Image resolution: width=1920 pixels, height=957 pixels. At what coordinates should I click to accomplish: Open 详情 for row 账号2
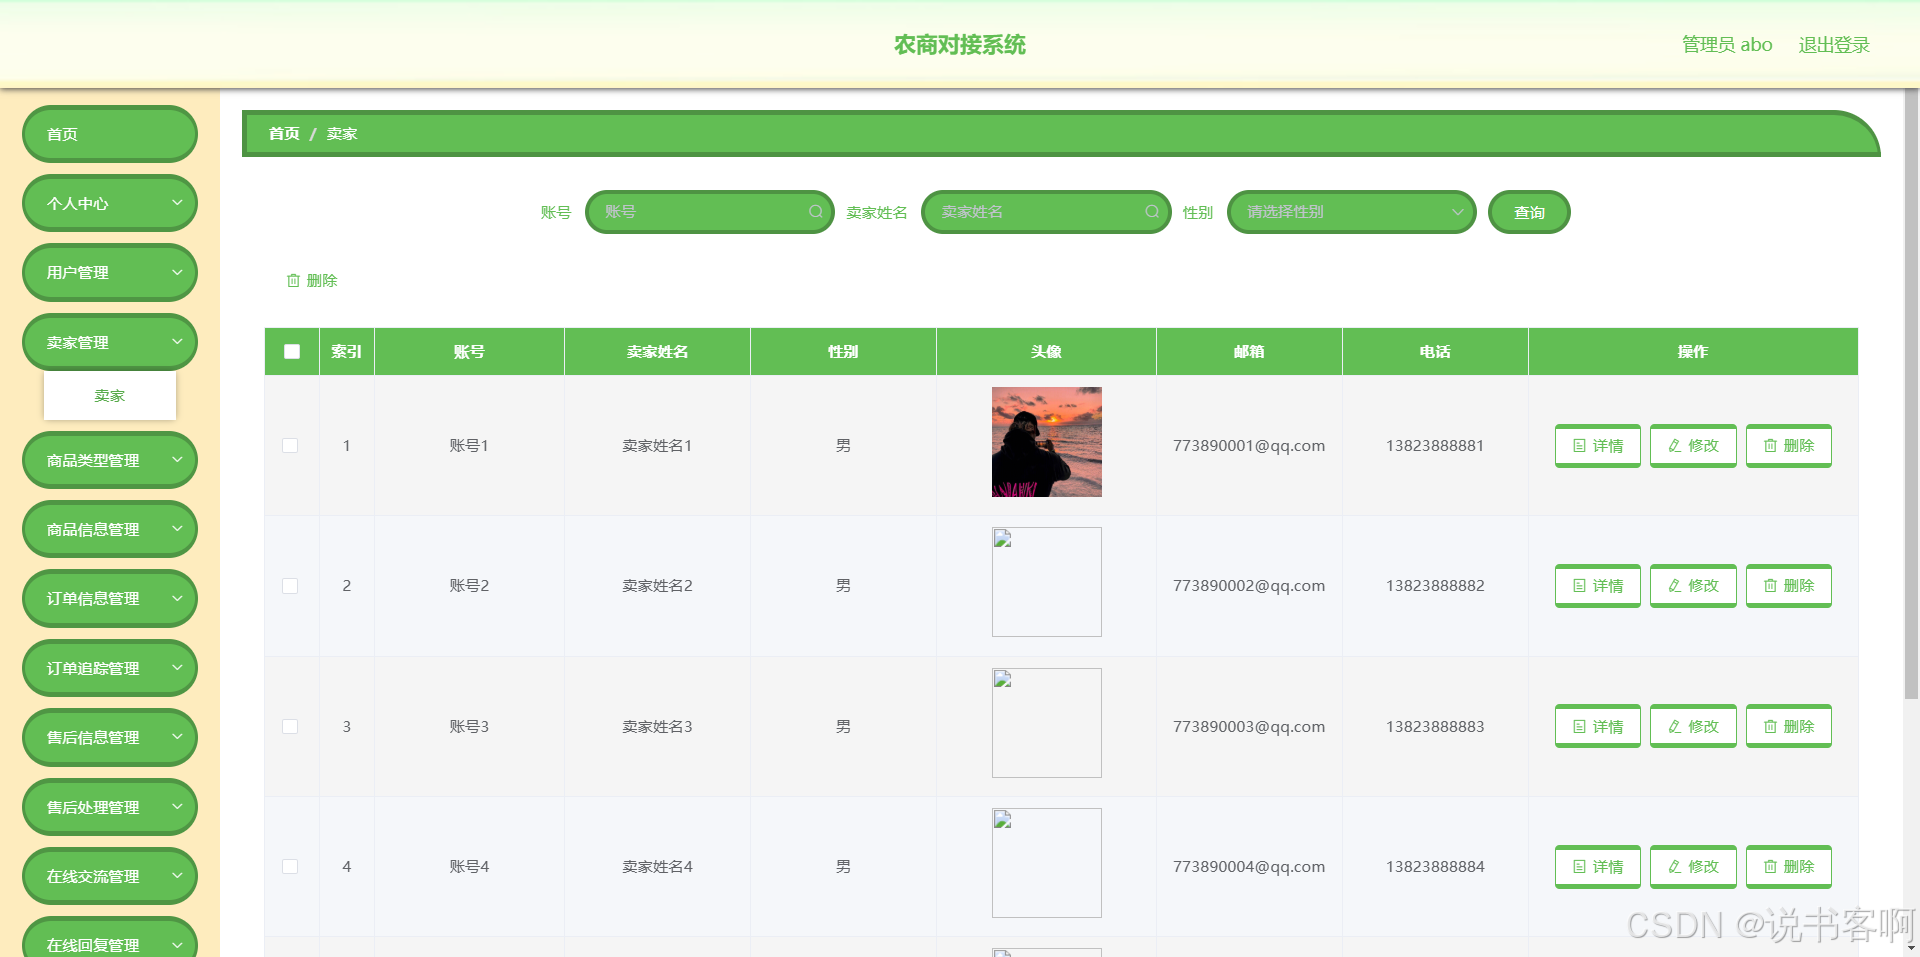(1598, 586)
